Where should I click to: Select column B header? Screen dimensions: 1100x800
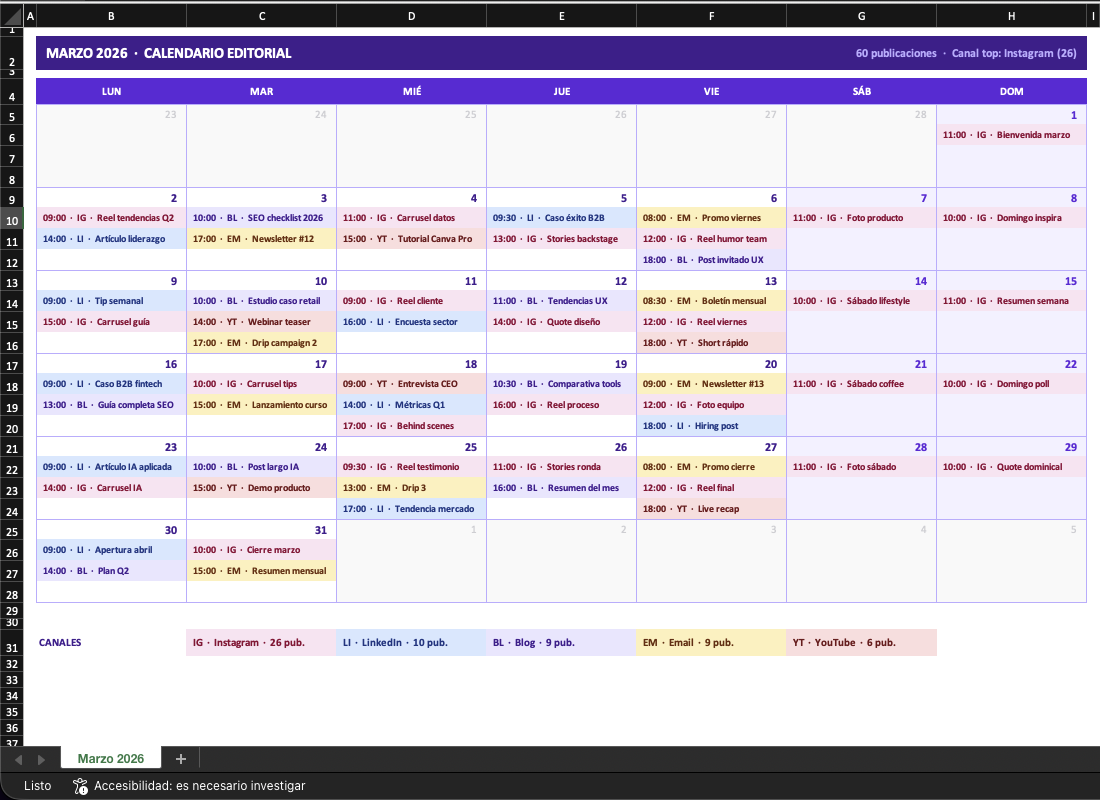(112, 15)
